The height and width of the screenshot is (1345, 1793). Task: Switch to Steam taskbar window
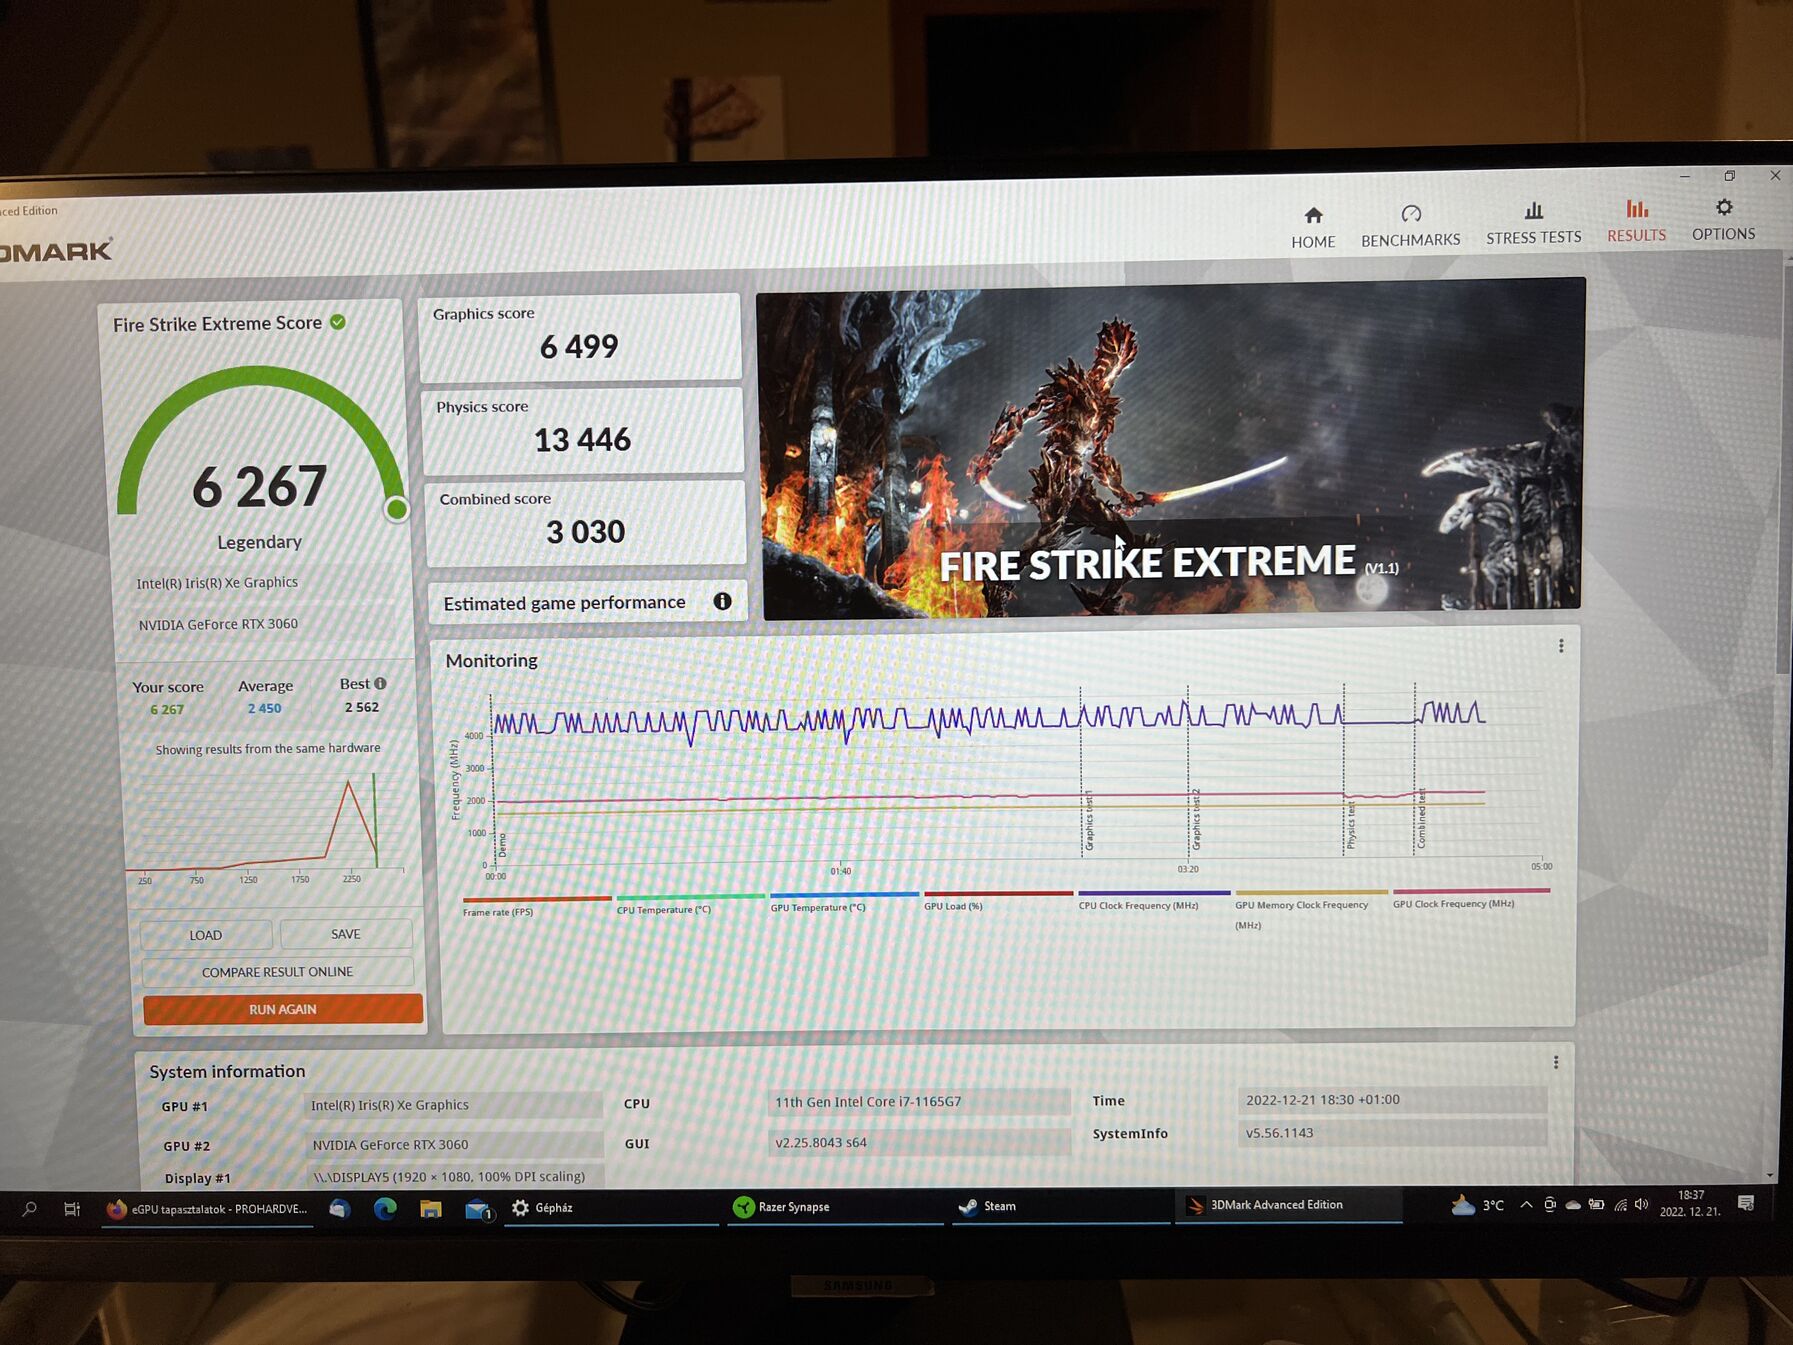(1061, 1206)
